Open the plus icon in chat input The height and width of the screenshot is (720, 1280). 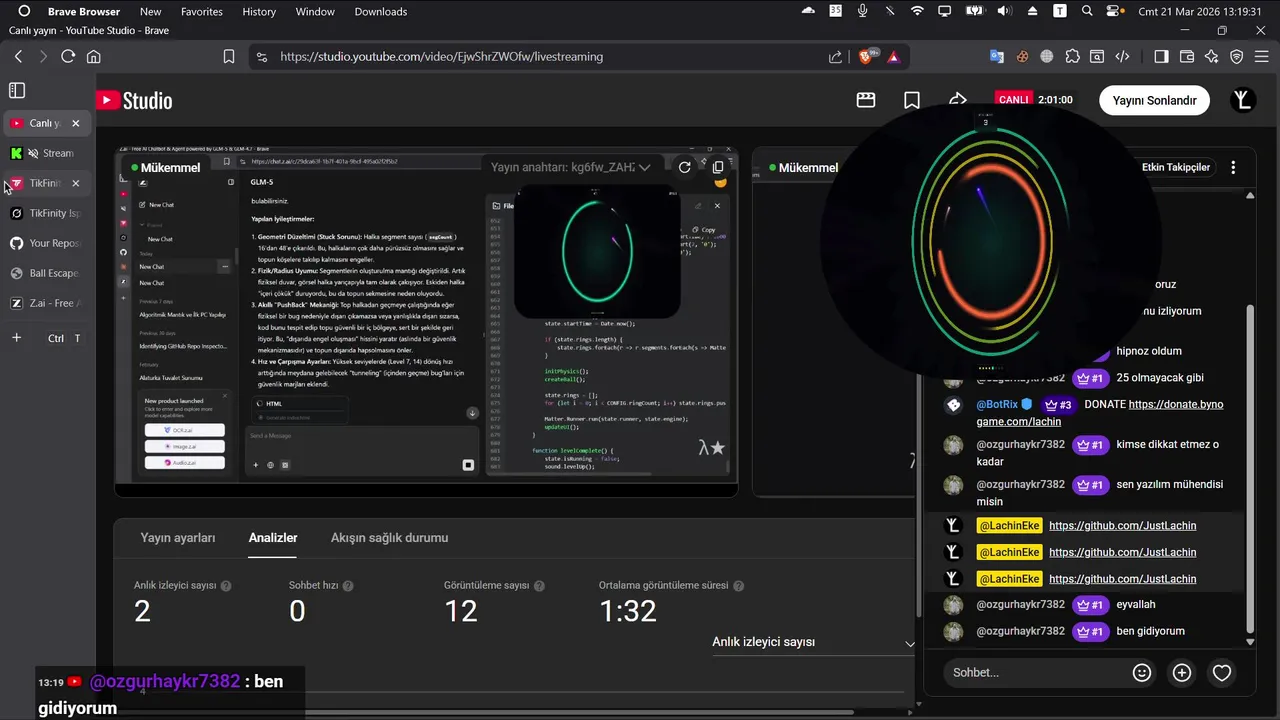tap(1182, 673)
